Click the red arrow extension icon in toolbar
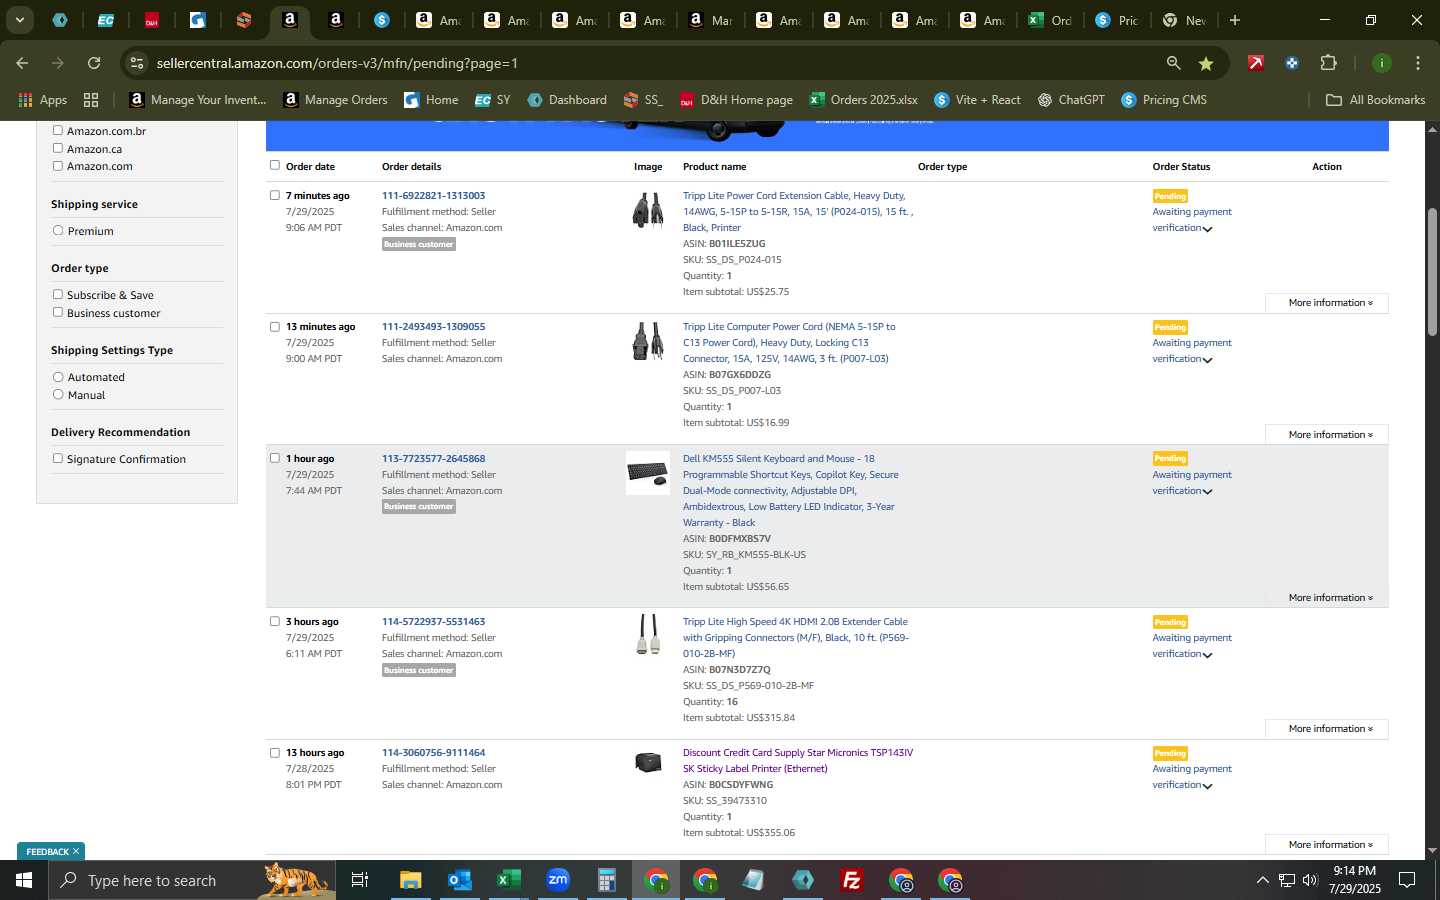The height and width of the screenshot is (900, 1440). (1256, 63)
